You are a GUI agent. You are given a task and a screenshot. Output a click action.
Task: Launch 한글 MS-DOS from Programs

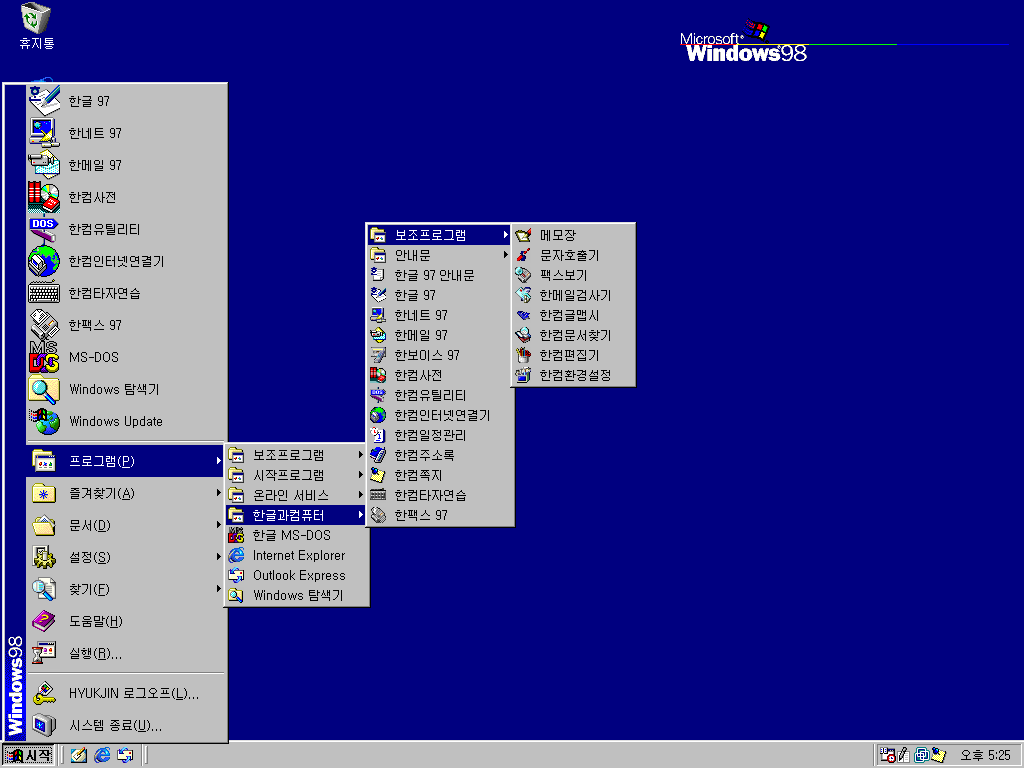296,535
